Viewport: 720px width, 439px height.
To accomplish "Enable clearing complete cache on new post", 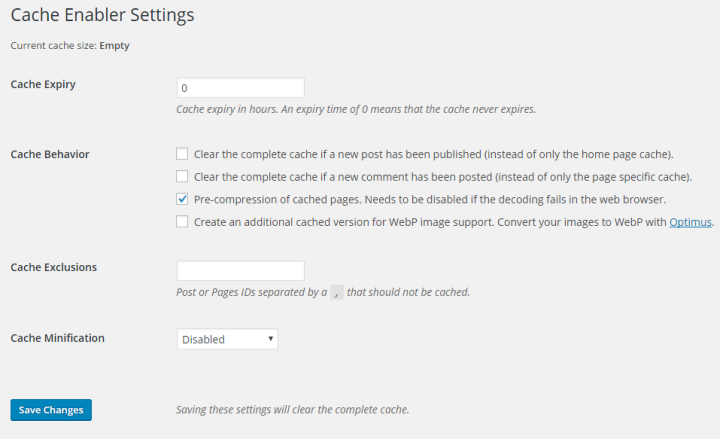I will pos(182,154).
